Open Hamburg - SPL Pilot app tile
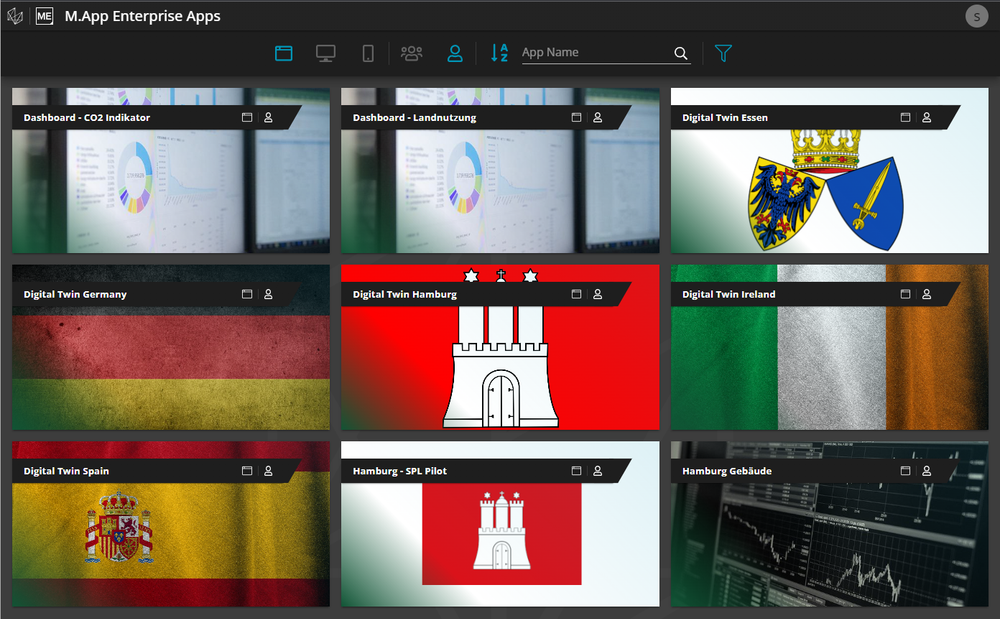Screen dimensions: 1000x619 coord(500,523)
